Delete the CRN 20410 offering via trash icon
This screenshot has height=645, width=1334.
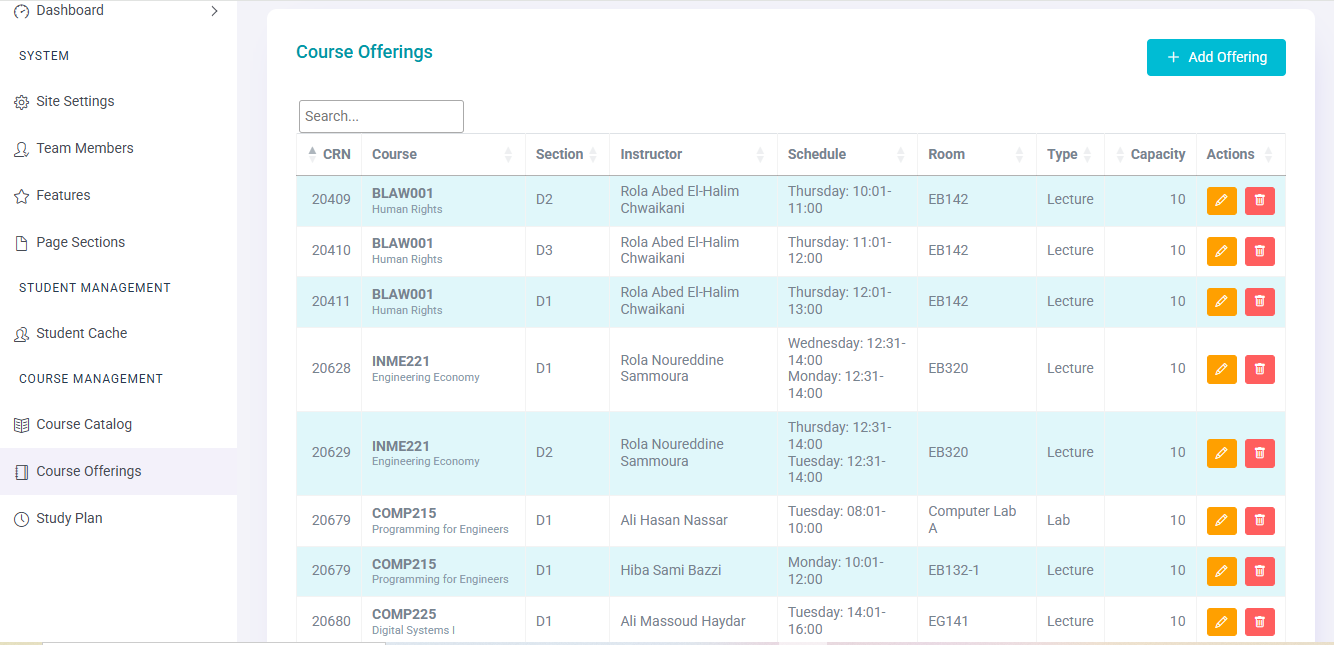1259,251
